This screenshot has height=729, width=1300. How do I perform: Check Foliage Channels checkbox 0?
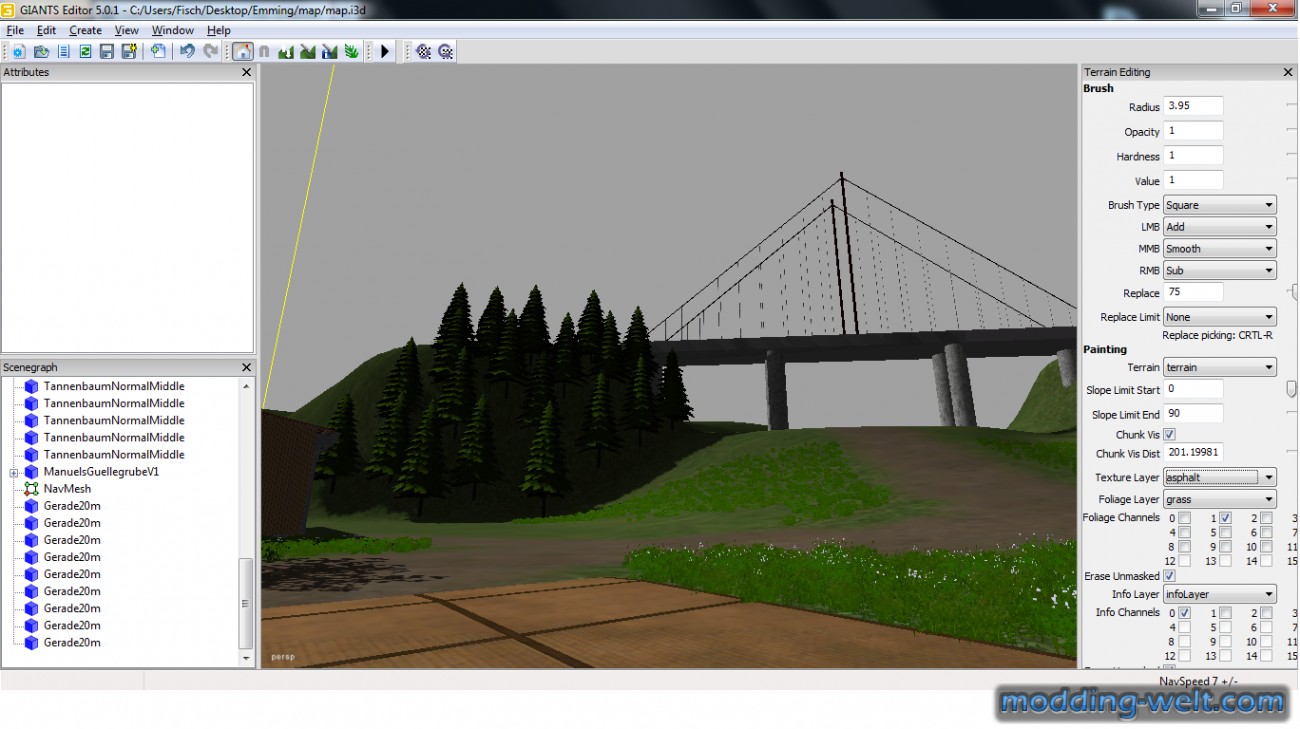1184,518
